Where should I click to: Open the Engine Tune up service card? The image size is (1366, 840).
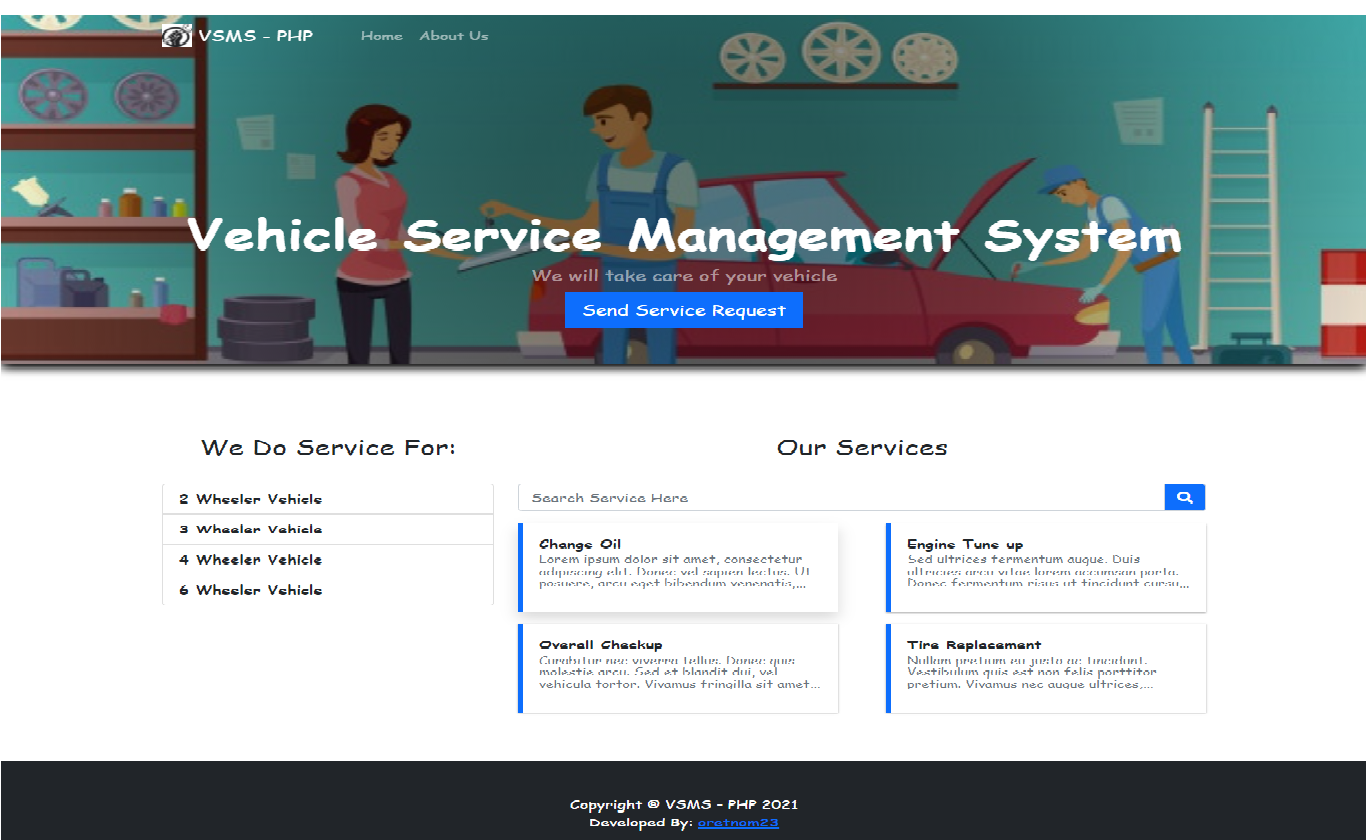coord(1046,567)
